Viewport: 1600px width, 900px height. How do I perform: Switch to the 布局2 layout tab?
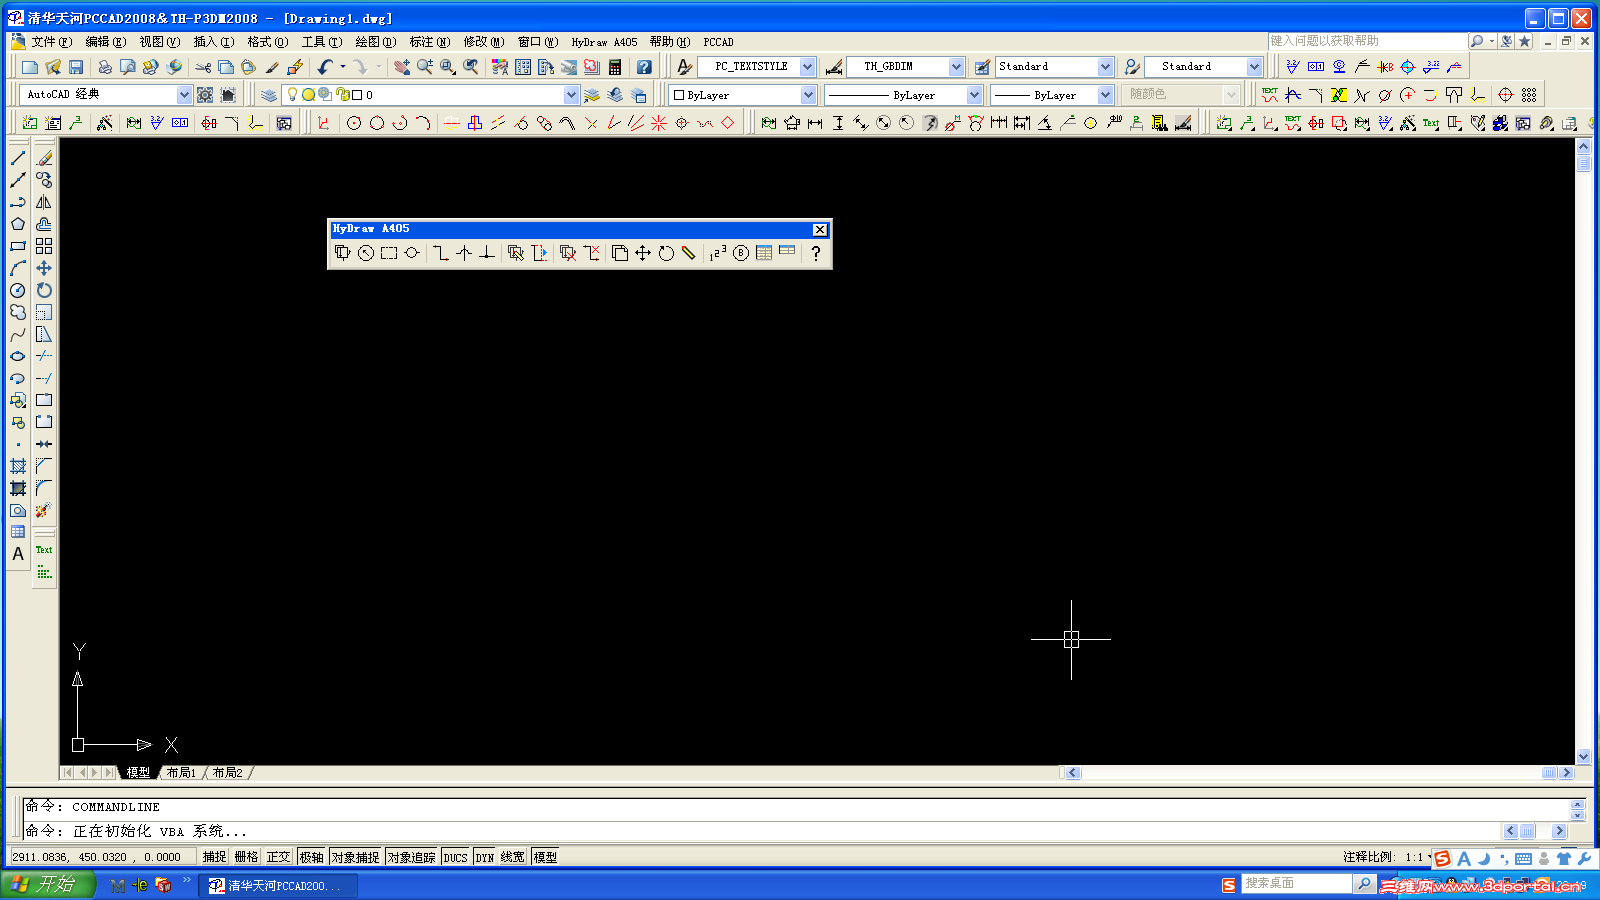click(228, 773)
